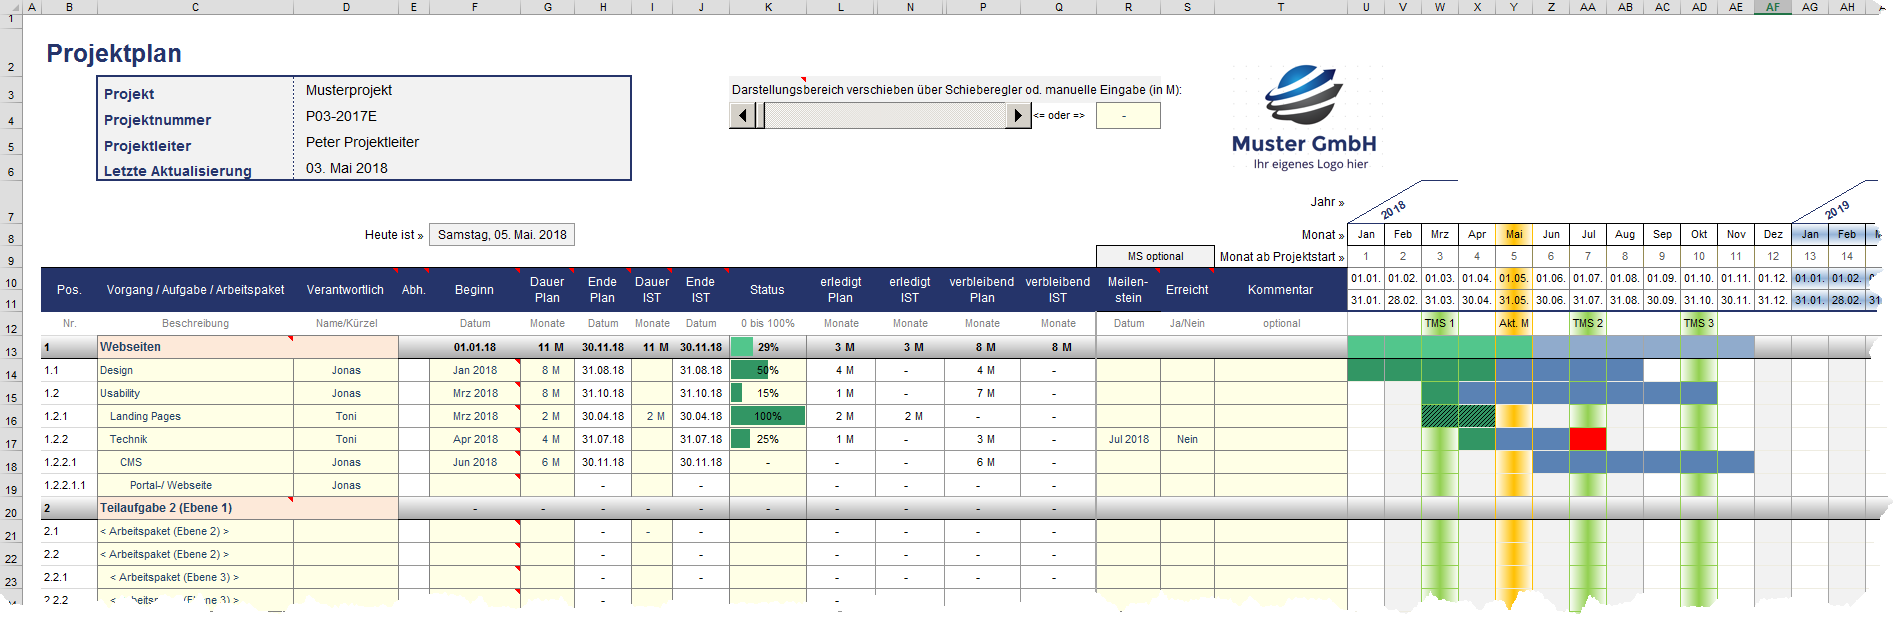The height and width of the screenshot is (620, 1899).
Task: Click the manual month input field
Action: tap(1127, 116)
